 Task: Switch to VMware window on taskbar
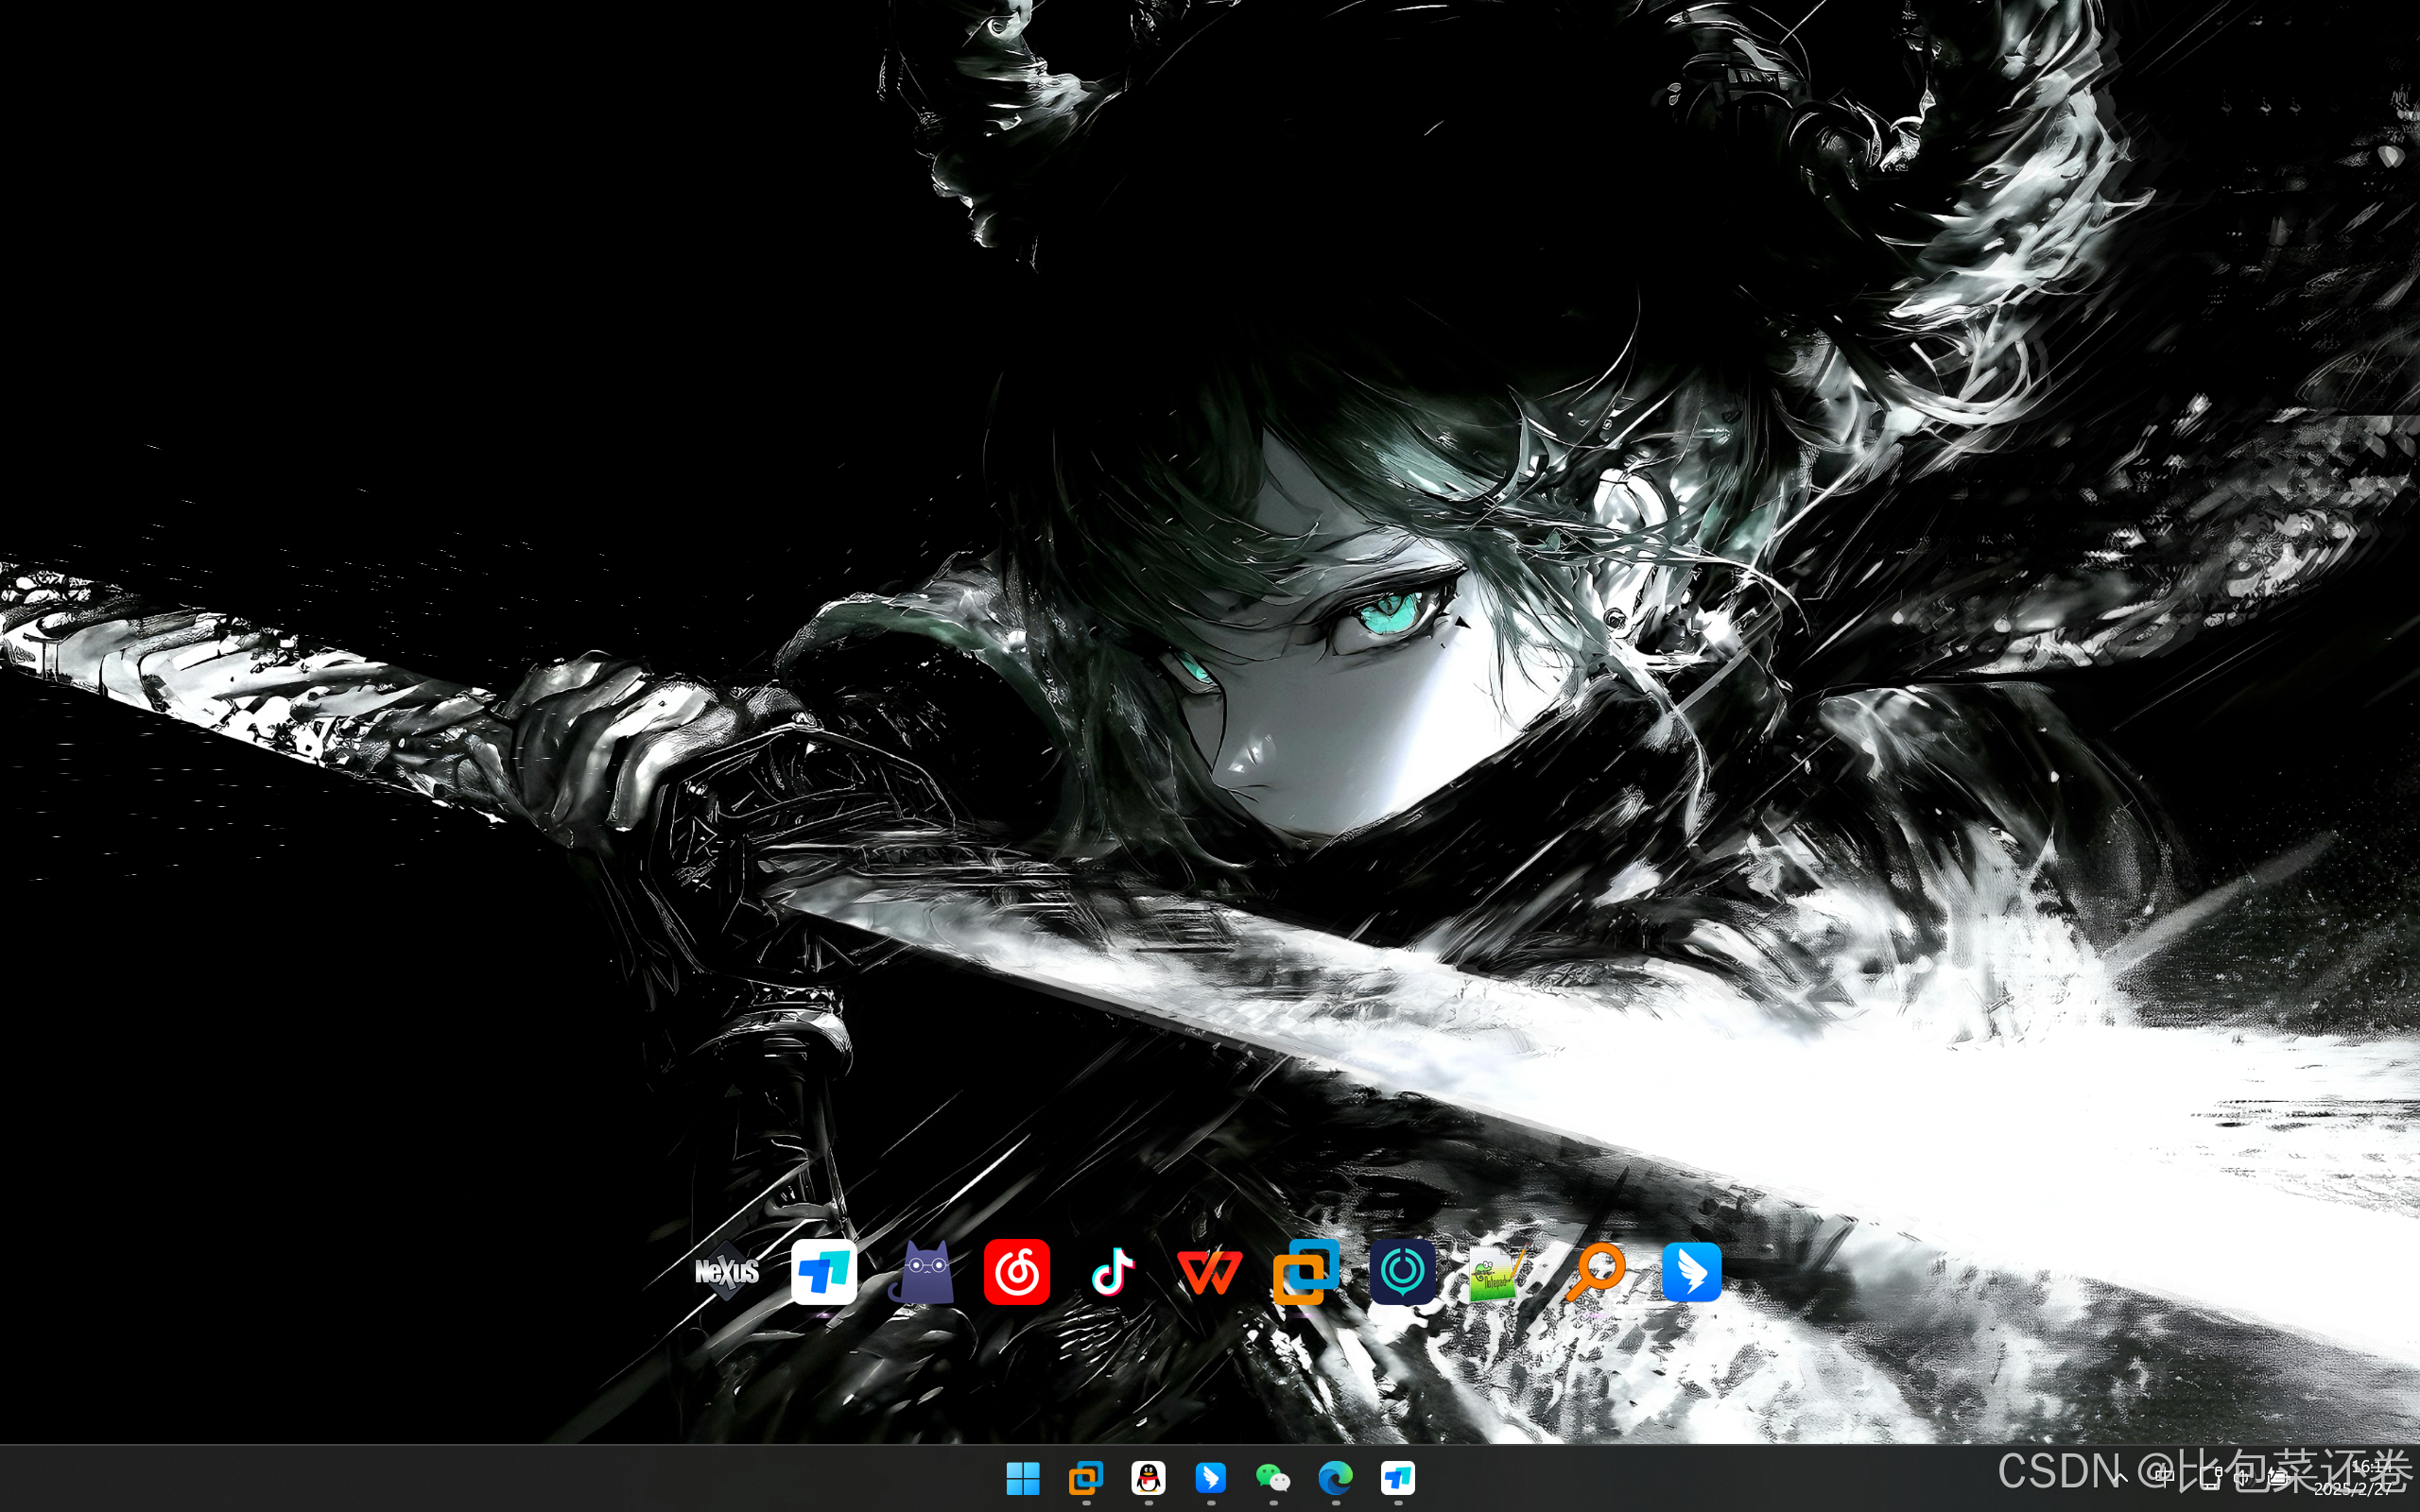1086,1477
